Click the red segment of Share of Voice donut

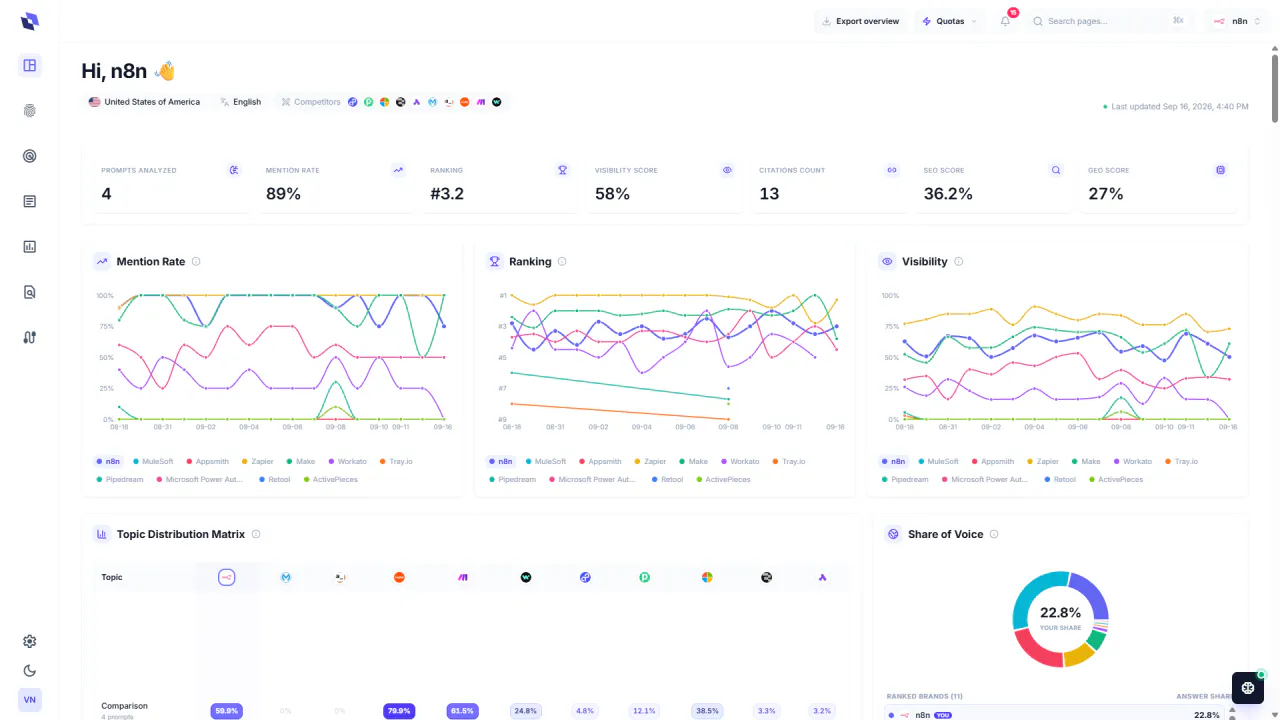tap(1035, 650)
